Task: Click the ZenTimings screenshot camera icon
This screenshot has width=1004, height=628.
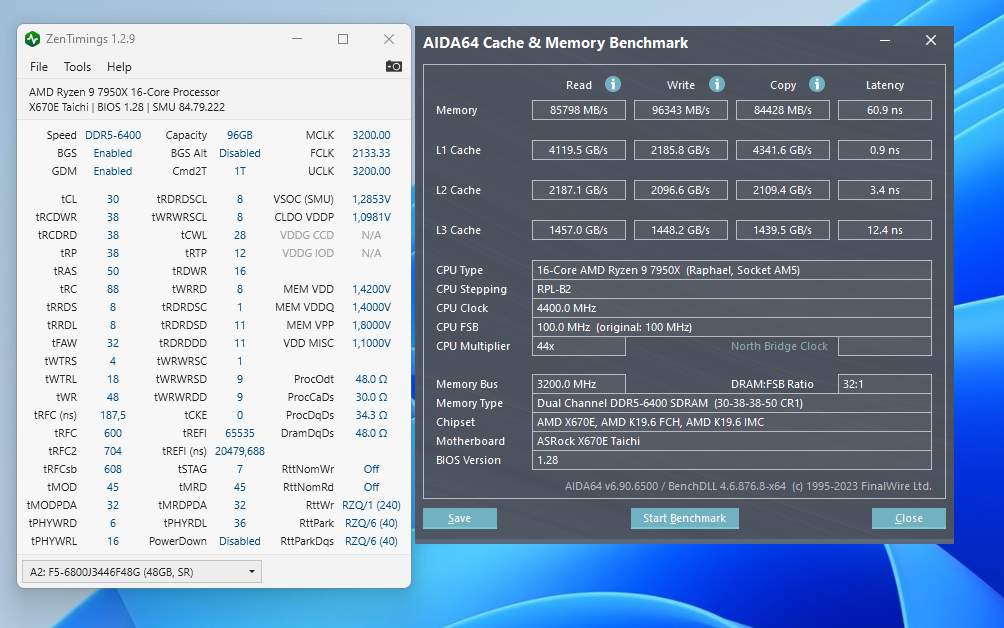Action: 394,67
